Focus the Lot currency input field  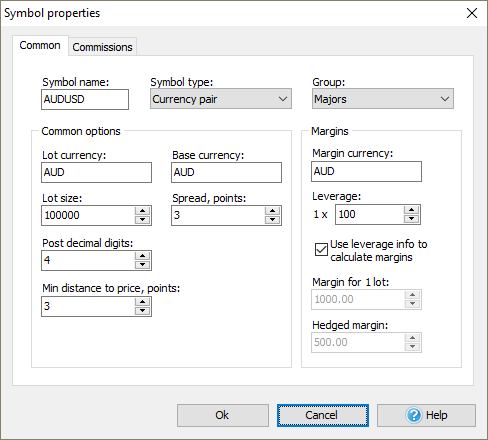pyautogui.click(x=96, y=172)
